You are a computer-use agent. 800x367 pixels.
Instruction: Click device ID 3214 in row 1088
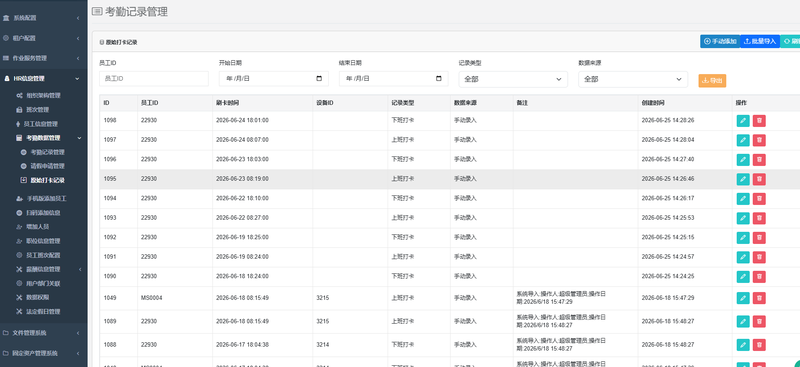(322, 345)
